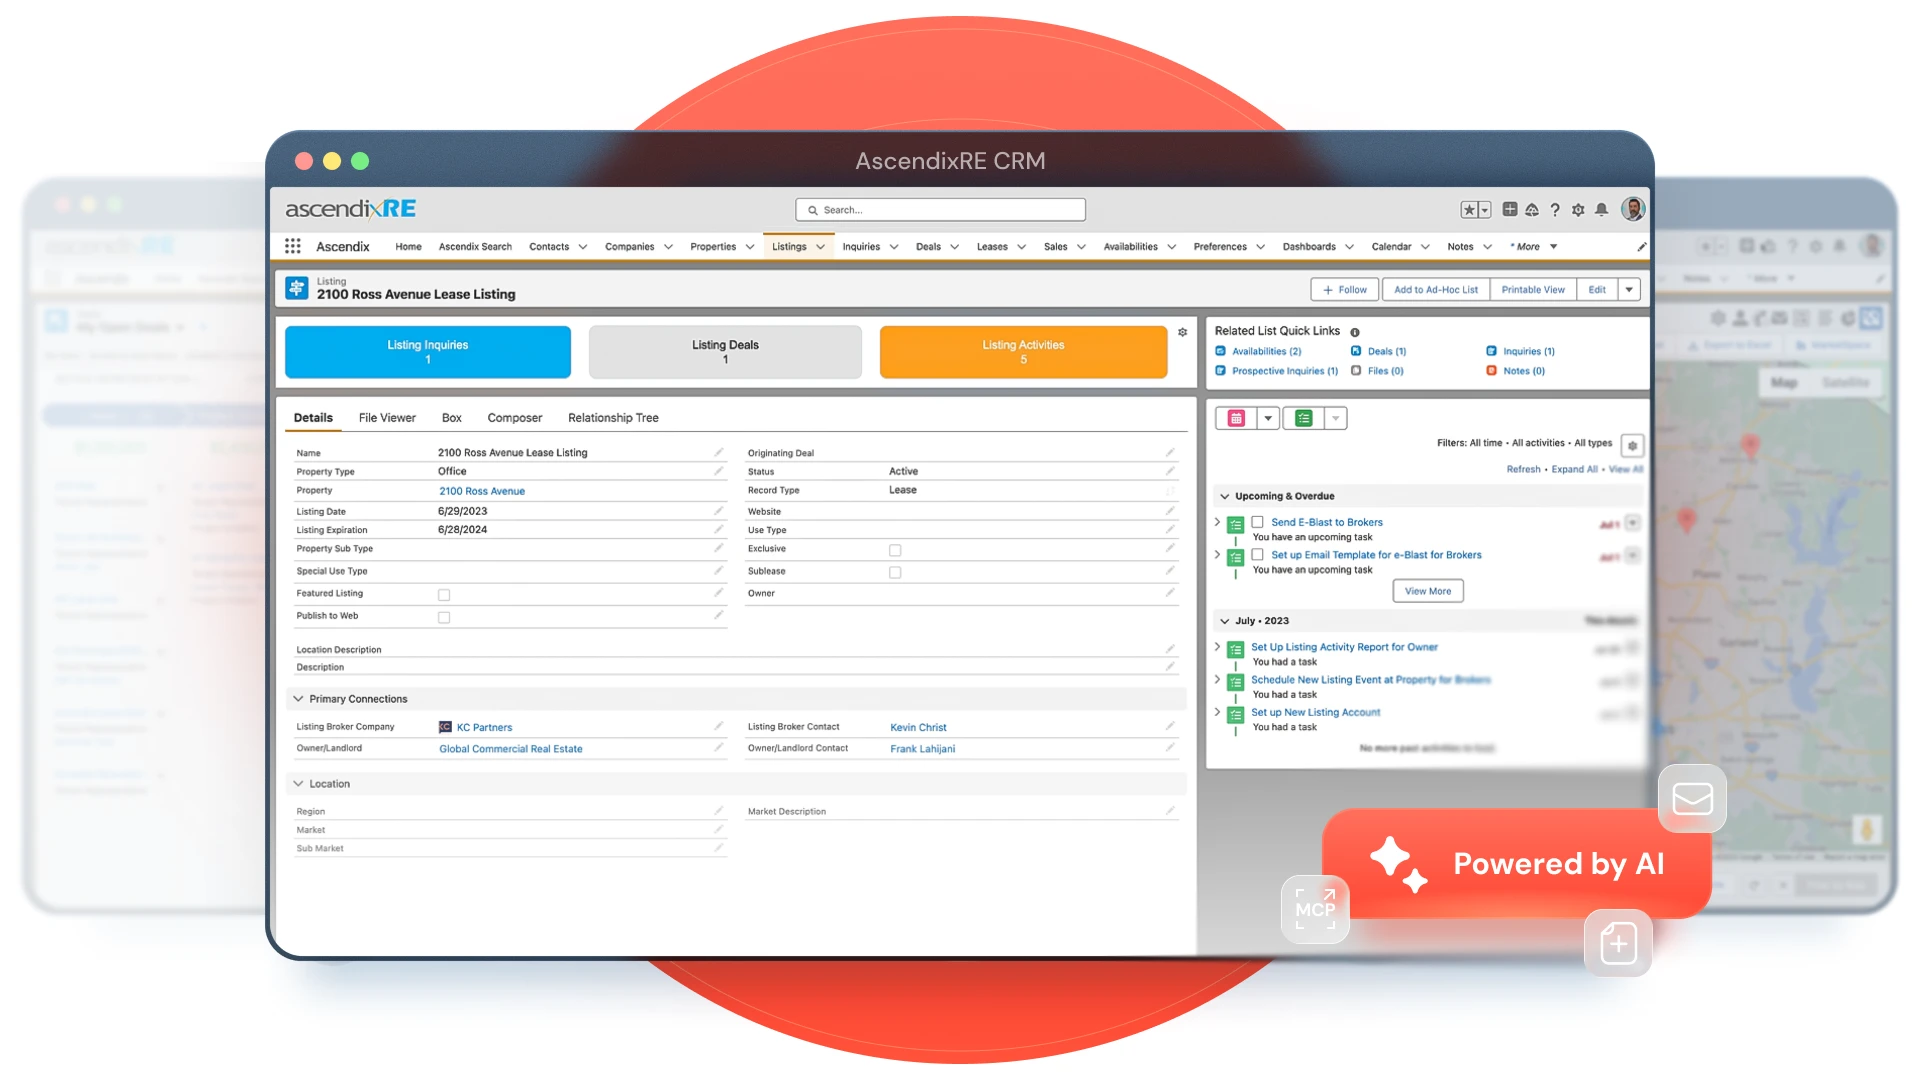Click the Listing Activities orange tile

[x=1023, y=352]
